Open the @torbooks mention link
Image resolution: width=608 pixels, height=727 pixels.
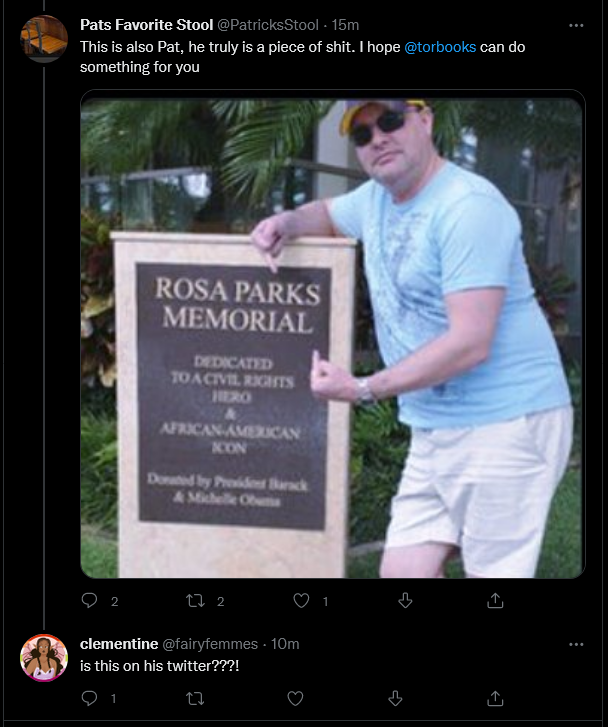pos(440,47)
